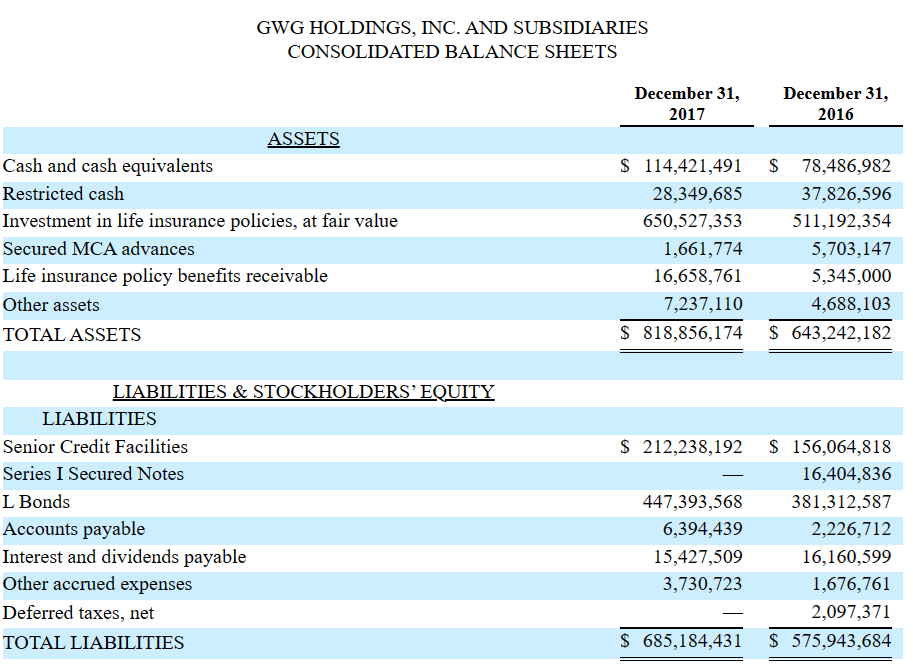Select the value 114,421,491

click(693, 166)
